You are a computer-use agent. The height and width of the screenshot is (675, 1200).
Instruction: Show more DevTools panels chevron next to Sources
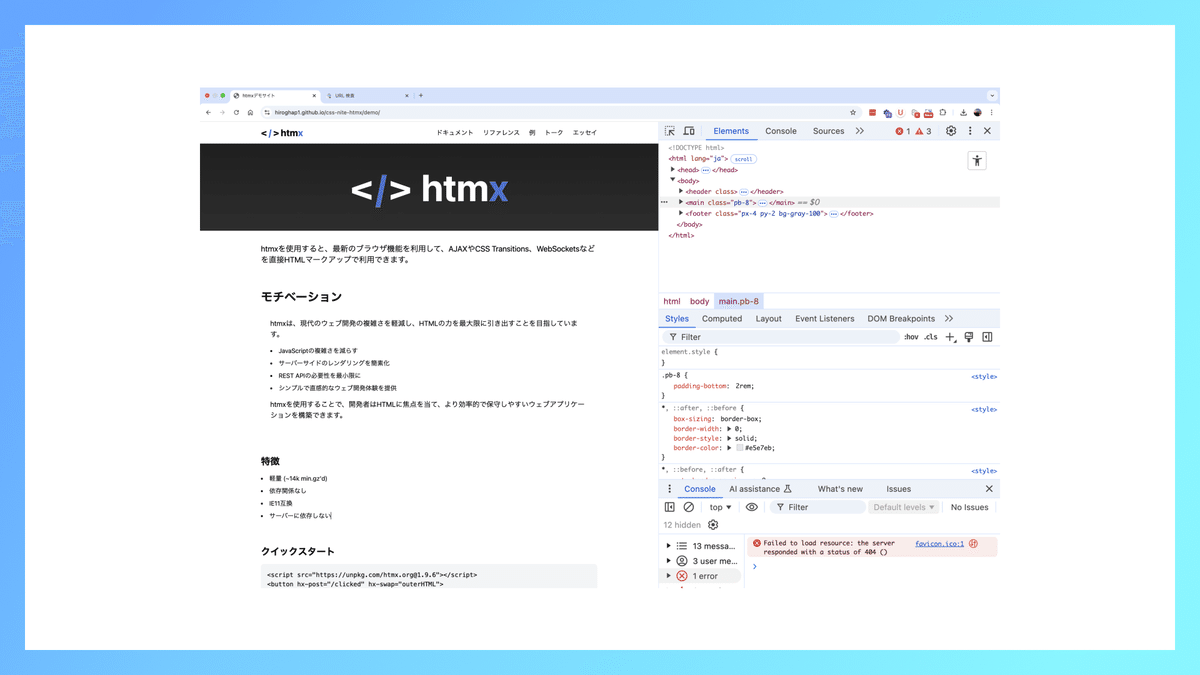click(x=859, y=131)
